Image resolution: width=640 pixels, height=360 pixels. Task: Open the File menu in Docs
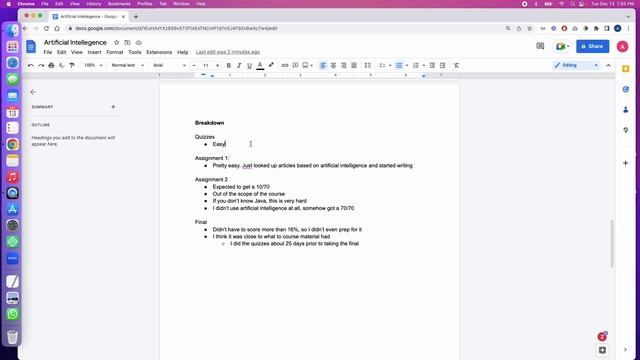pyautogui.click(x=48, y=52)
